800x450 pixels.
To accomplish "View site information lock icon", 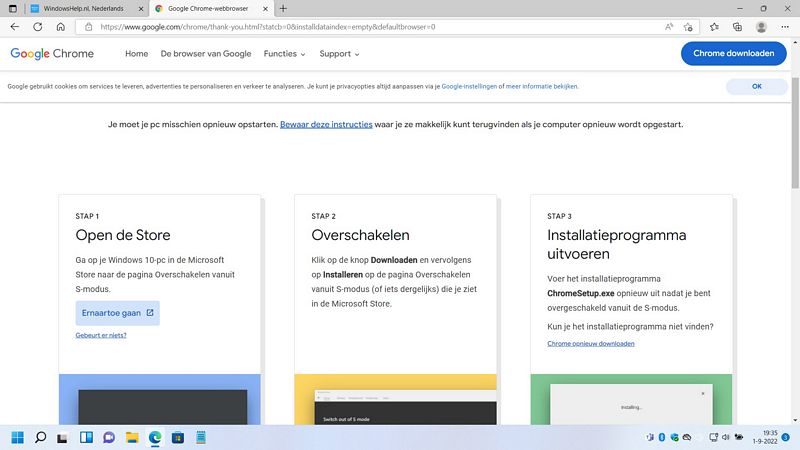I will 88,27.
